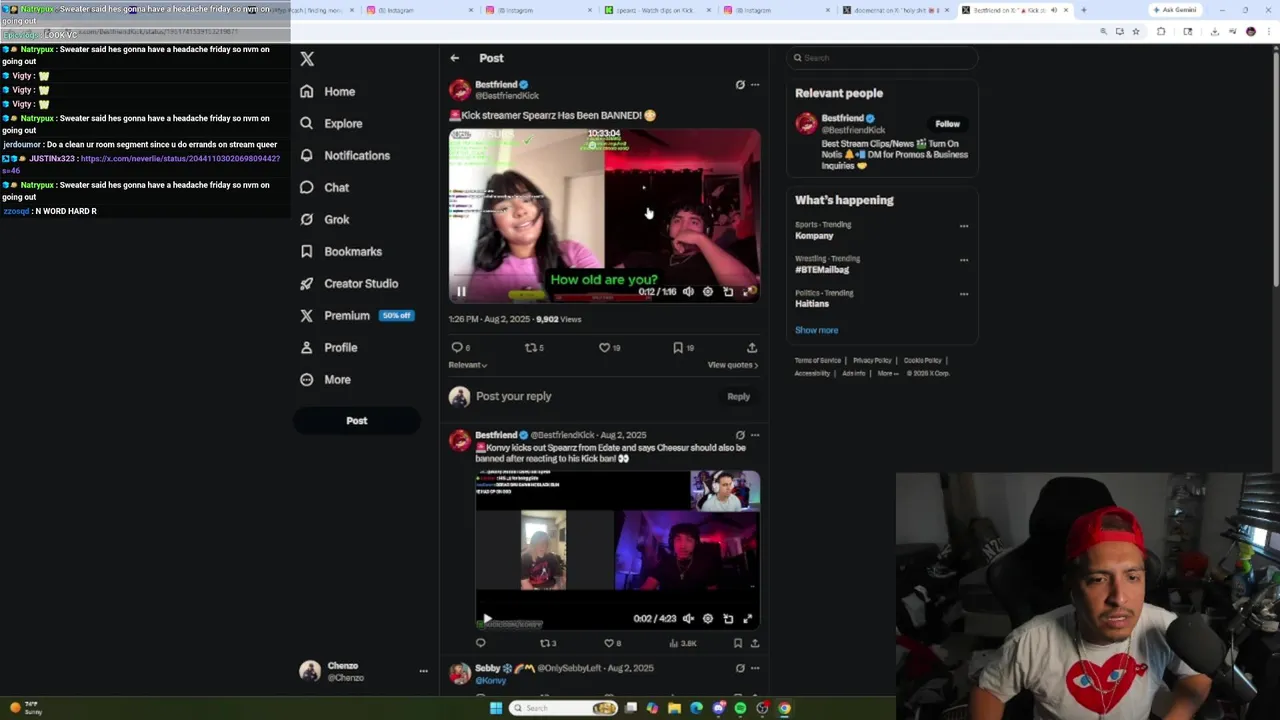
Task: Open options for Kompany trend
Action: (x=964, y=226)
